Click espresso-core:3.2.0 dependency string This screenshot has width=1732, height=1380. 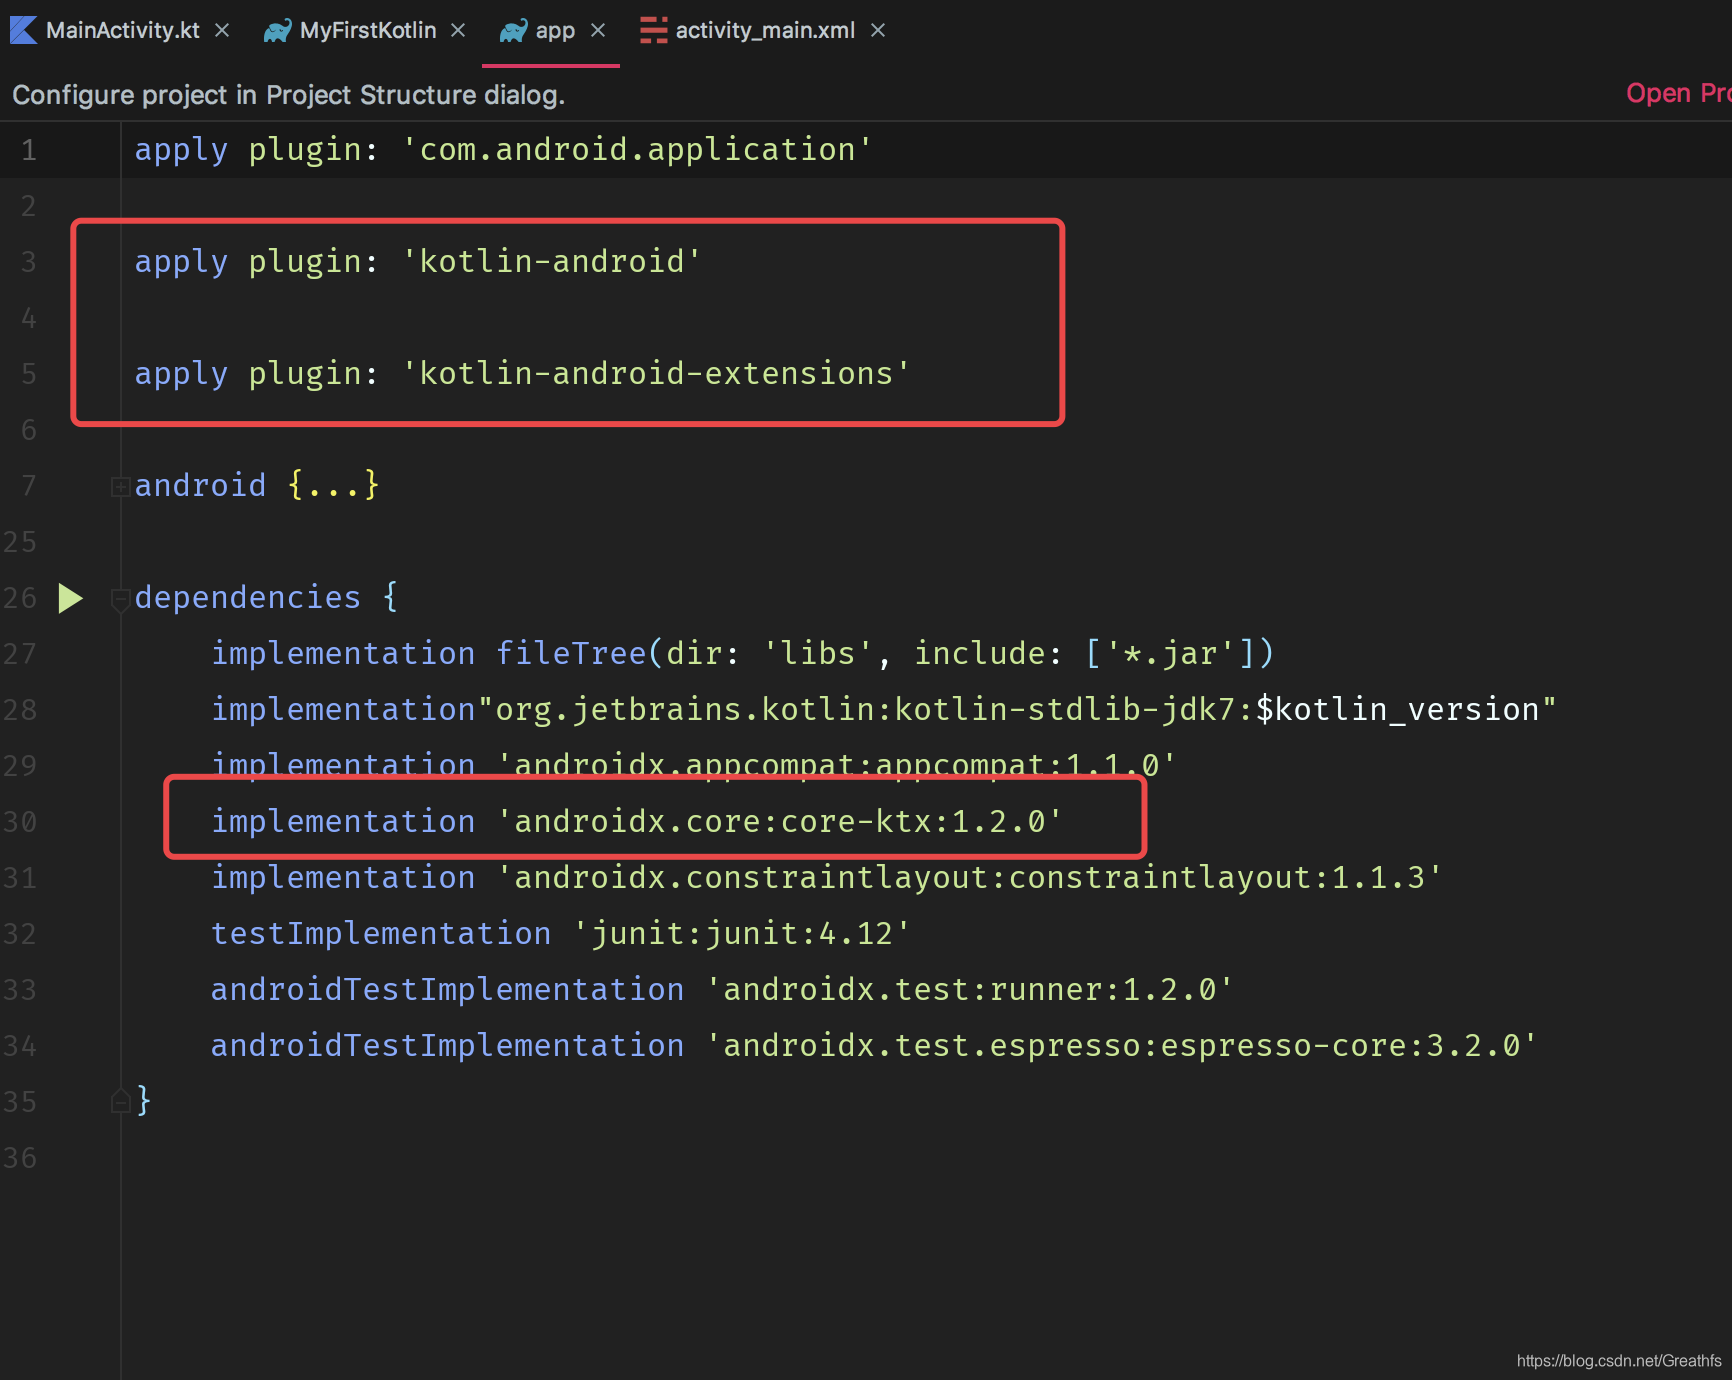(x=1121, y=1045)
